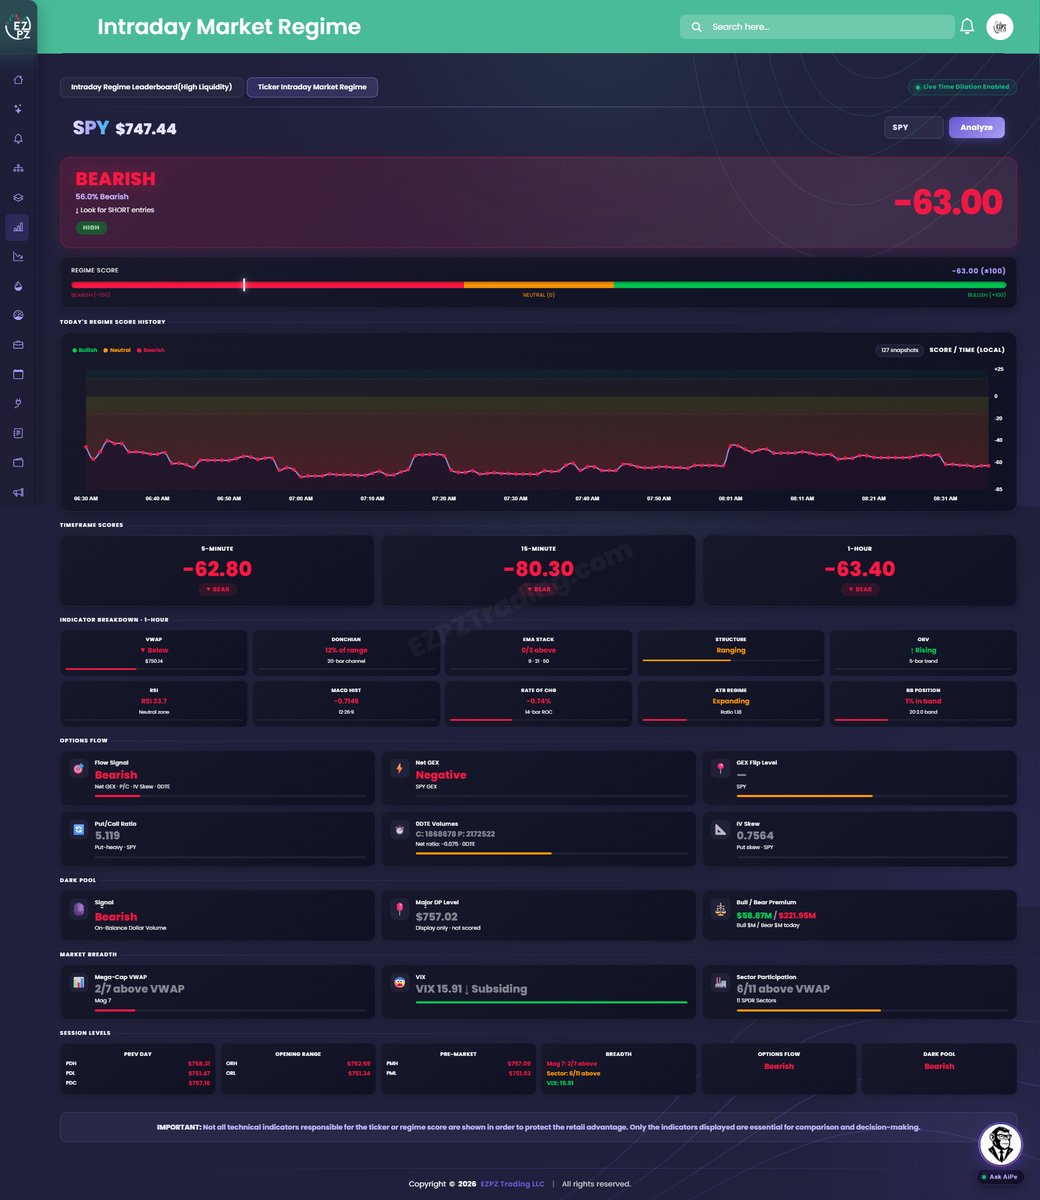Click the green bullish segment of regime bar
Image resolution: width=1040 pixels, height=1200 pixels.
(810, 285)
